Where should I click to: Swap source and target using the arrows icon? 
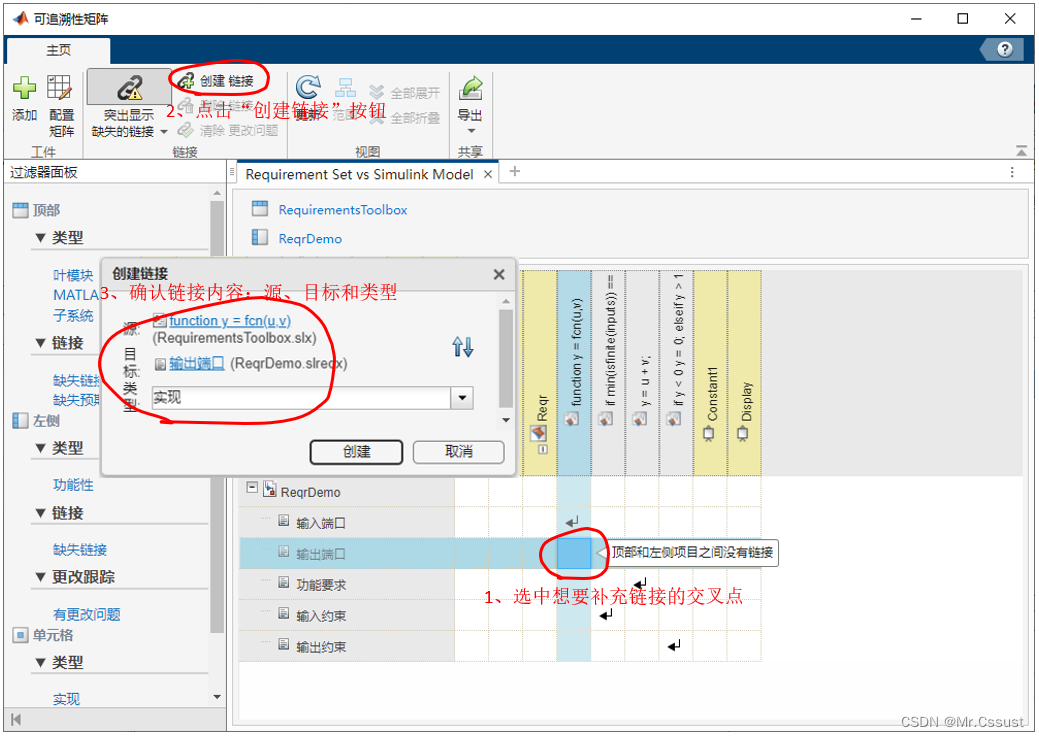point(462,347)
